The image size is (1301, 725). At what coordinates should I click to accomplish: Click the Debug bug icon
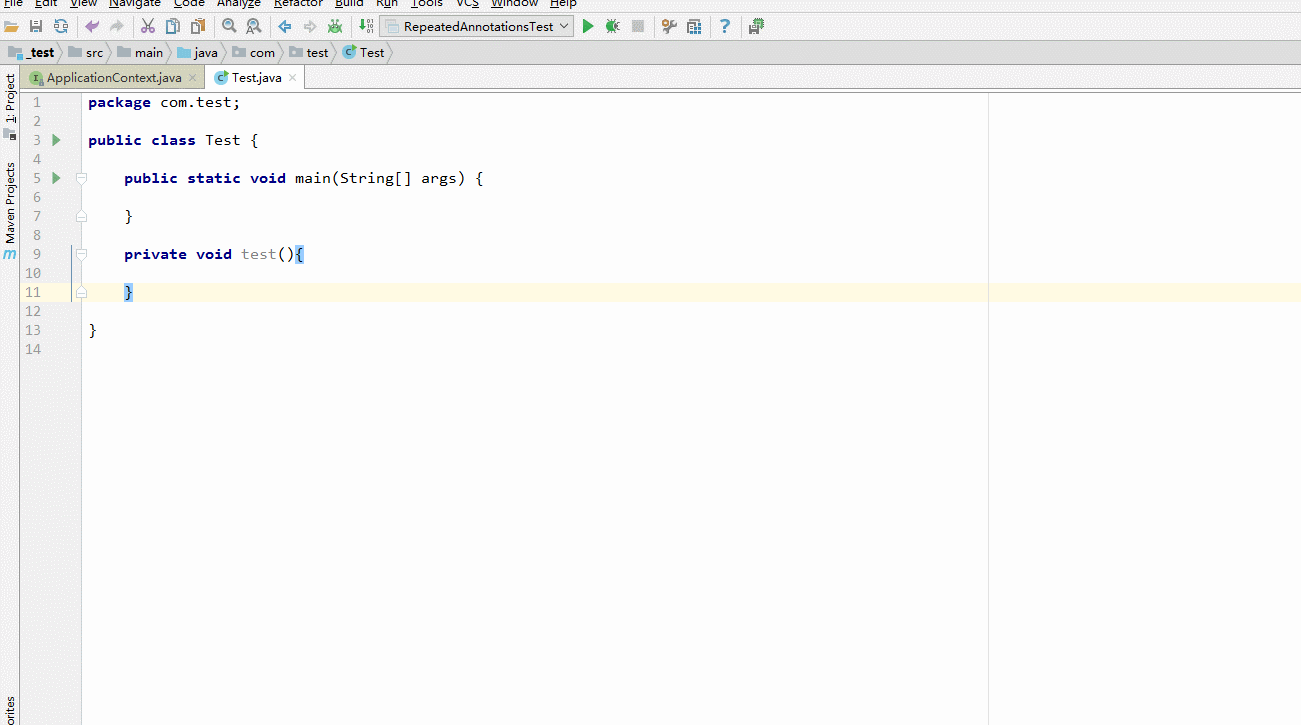pos(612,27)
